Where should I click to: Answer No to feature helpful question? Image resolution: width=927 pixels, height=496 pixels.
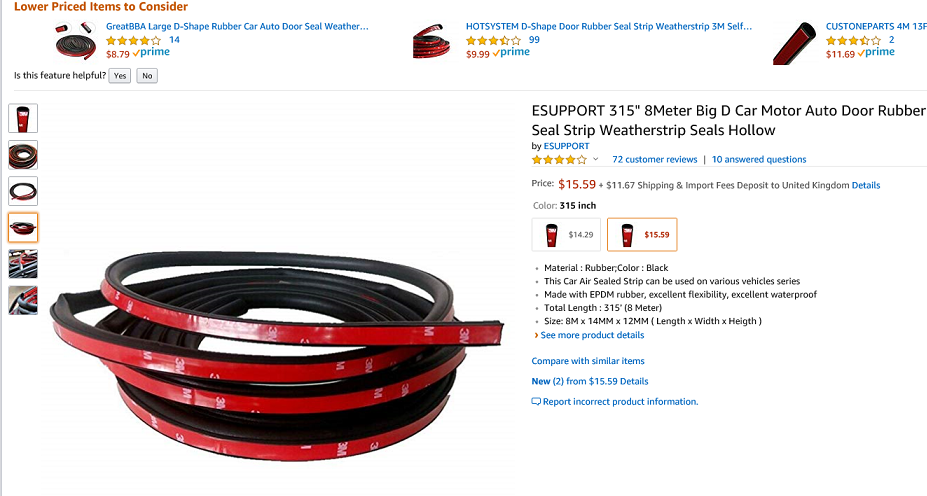[147, 76]
